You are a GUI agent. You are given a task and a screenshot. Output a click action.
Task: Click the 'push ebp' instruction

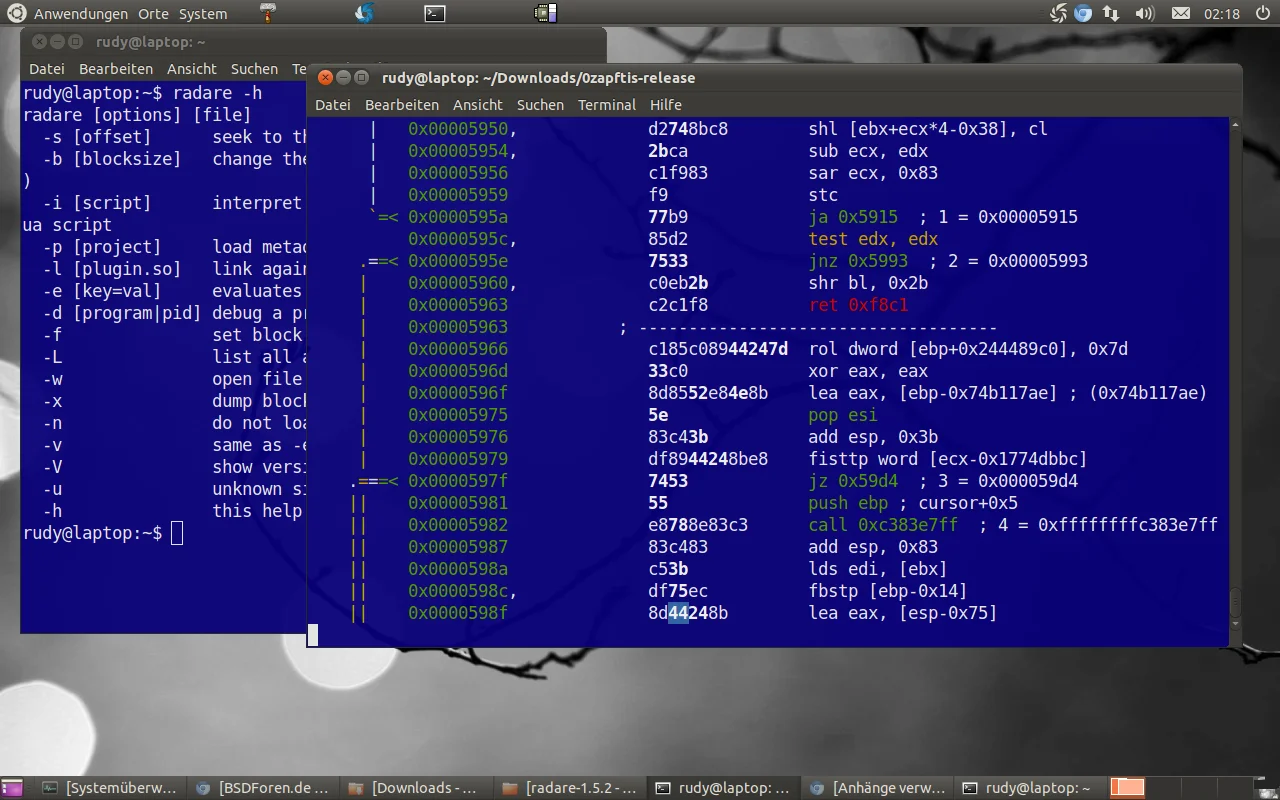(x=848, y=503)
